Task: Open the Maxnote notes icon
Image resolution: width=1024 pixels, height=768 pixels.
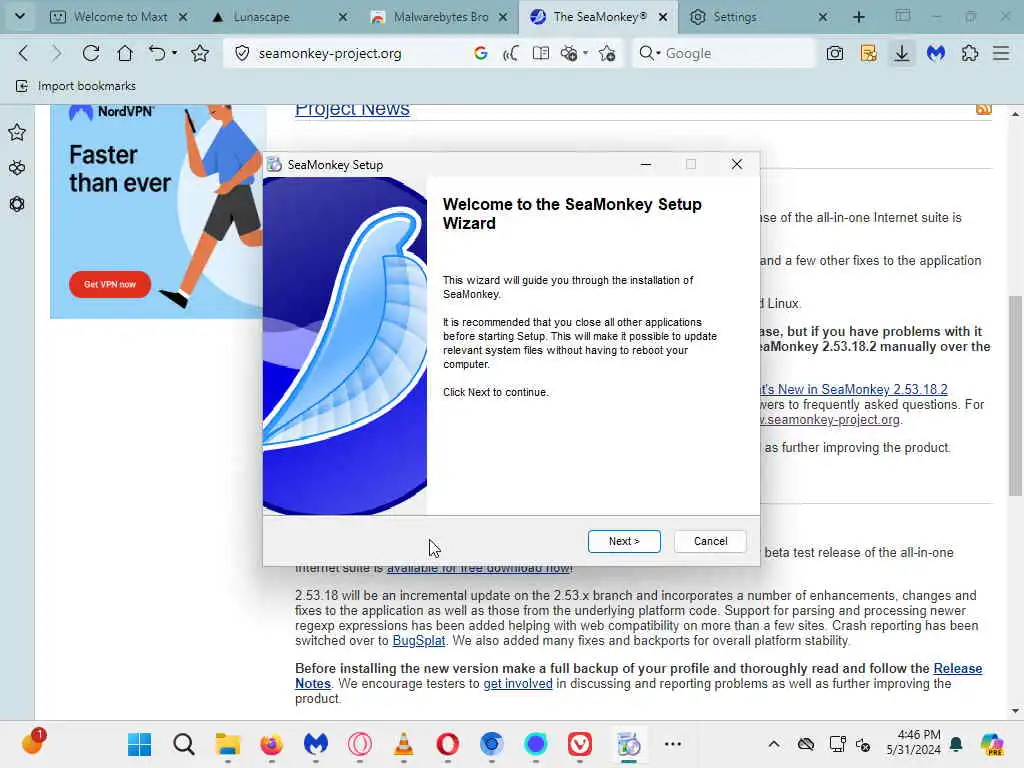Action: click(869, 54)
